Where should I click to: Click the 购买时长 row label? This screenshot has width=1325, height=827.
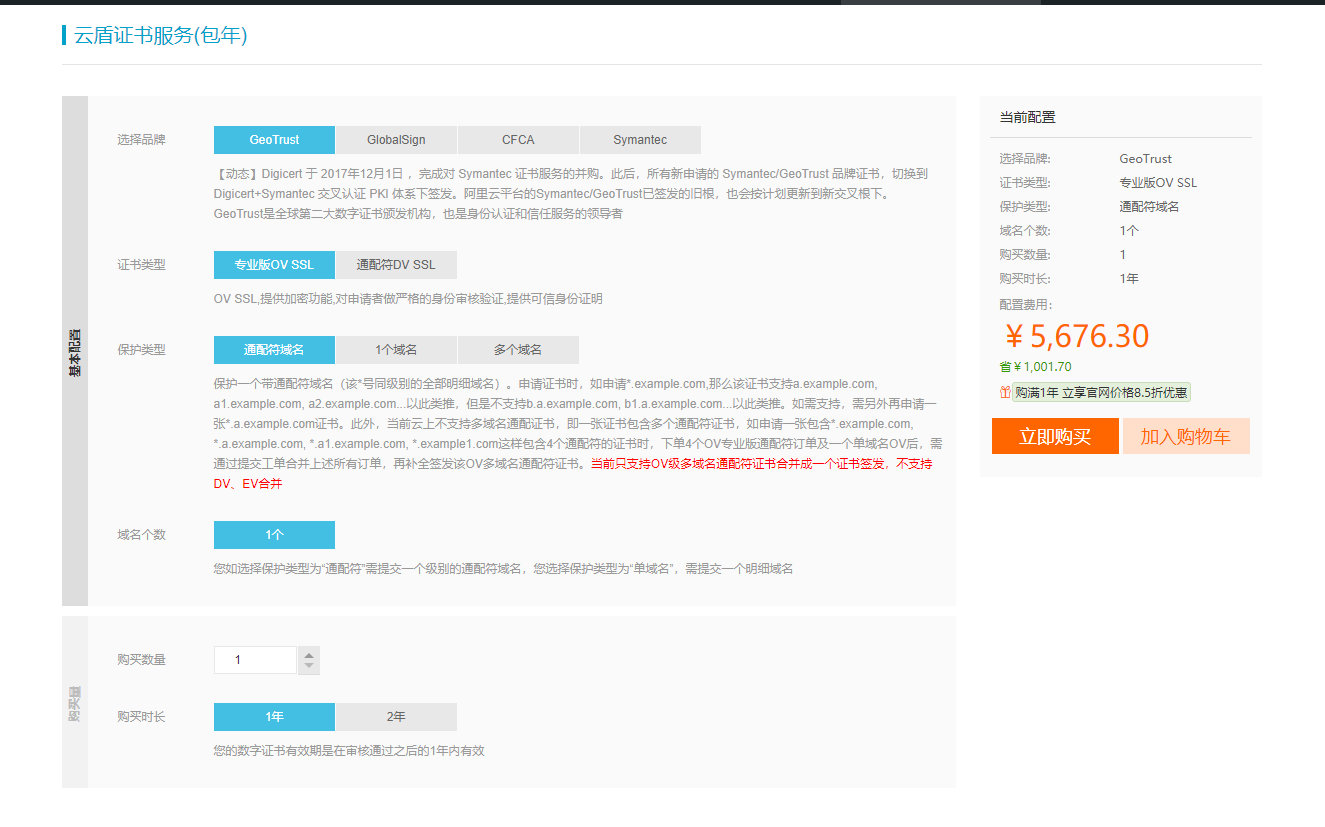pyautogui.click(x=141, y=717)
